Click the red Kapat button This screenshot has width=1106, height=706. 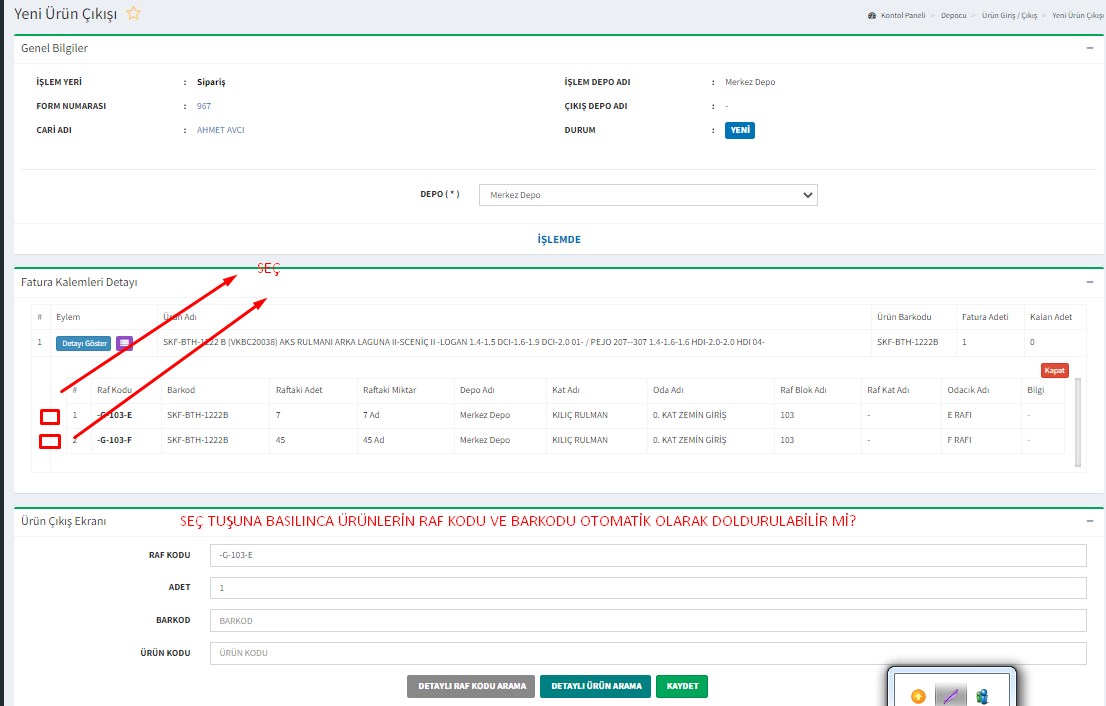(x=1054, y=370)
